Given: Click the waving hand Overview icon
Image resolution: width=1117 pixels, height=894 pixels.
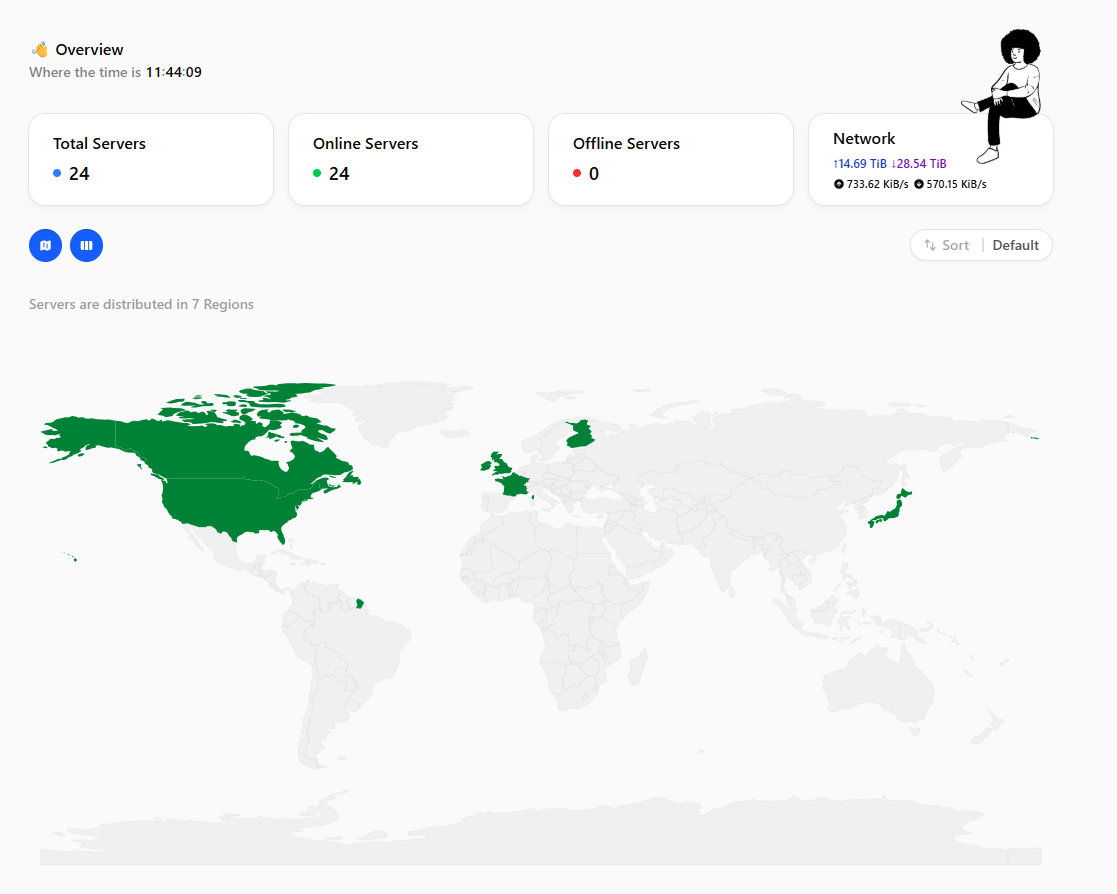Looking at the screenshot, I should coord(40,49).
